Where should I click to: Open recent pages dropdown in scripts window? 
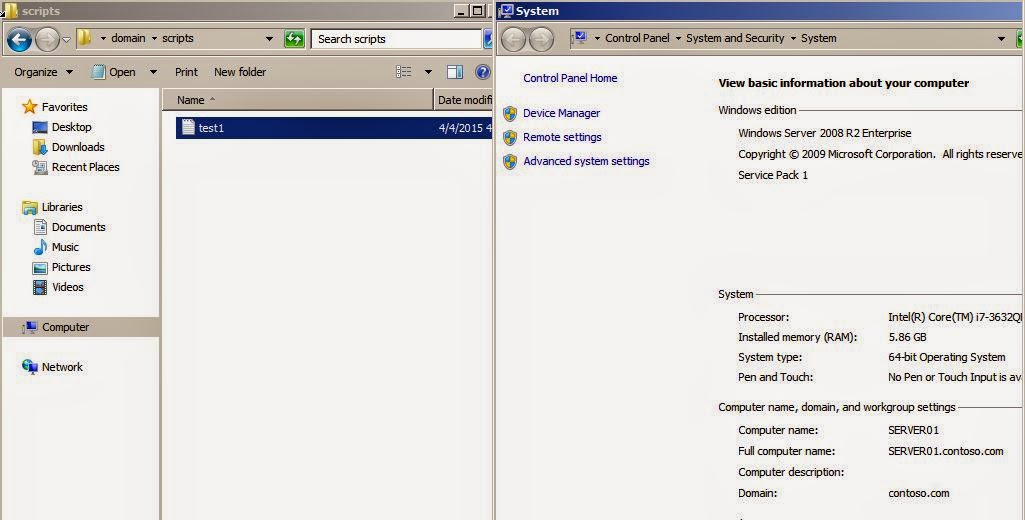[x=66, y=40]
